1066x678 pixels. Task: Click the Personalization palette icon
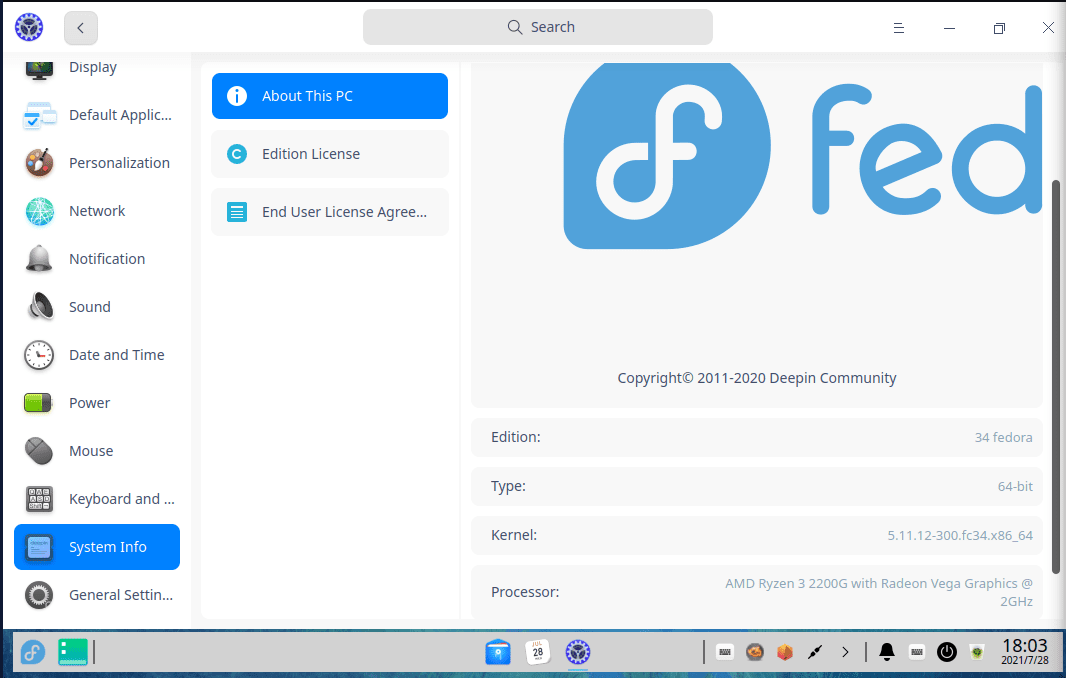(x=39, y=163)
